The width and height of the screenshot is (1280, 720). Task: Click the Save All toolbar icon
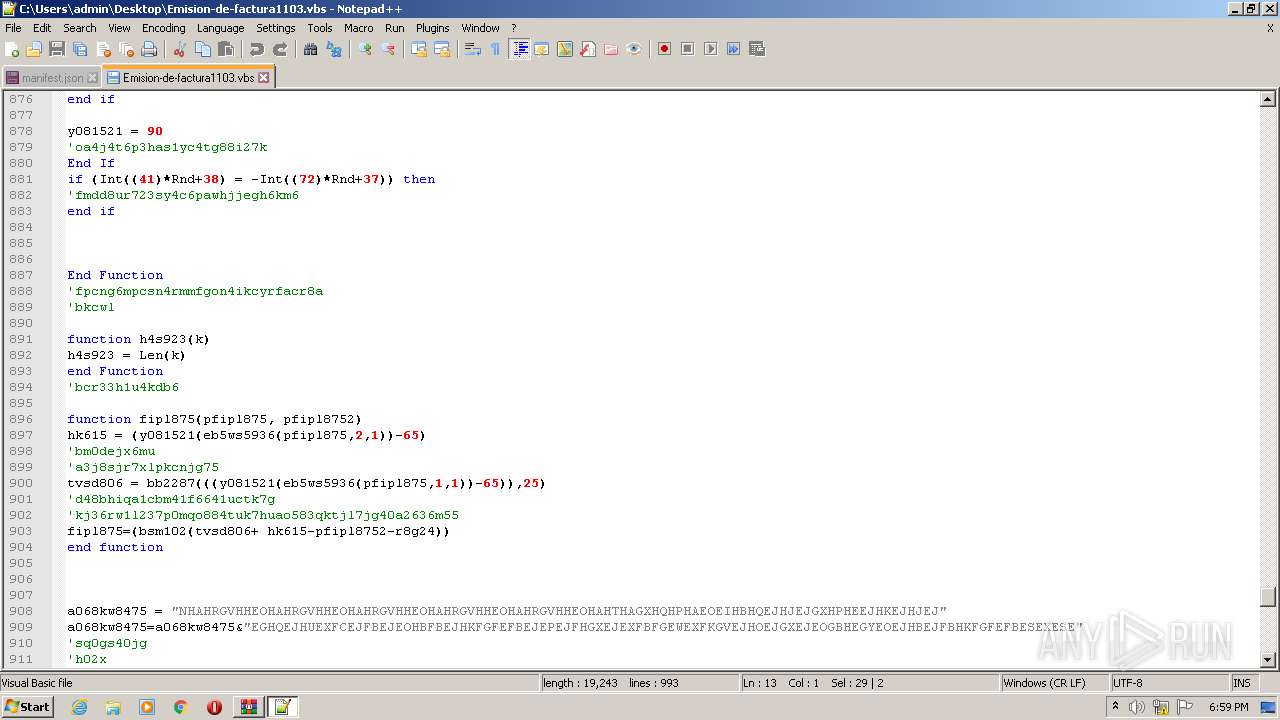coord(80,49)
